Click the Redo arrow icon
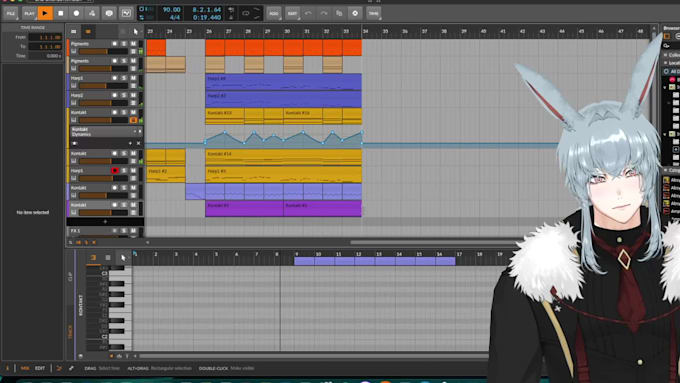This screenshot has width=680, height=383. point(324,13)
